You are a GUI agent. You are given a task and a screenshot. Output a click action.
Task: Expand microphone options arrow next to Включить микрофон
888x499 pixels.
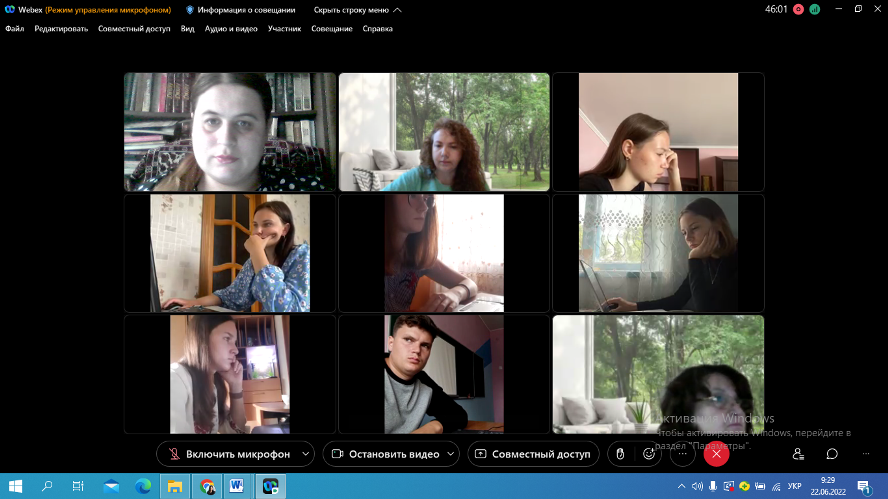coord(306,454)
